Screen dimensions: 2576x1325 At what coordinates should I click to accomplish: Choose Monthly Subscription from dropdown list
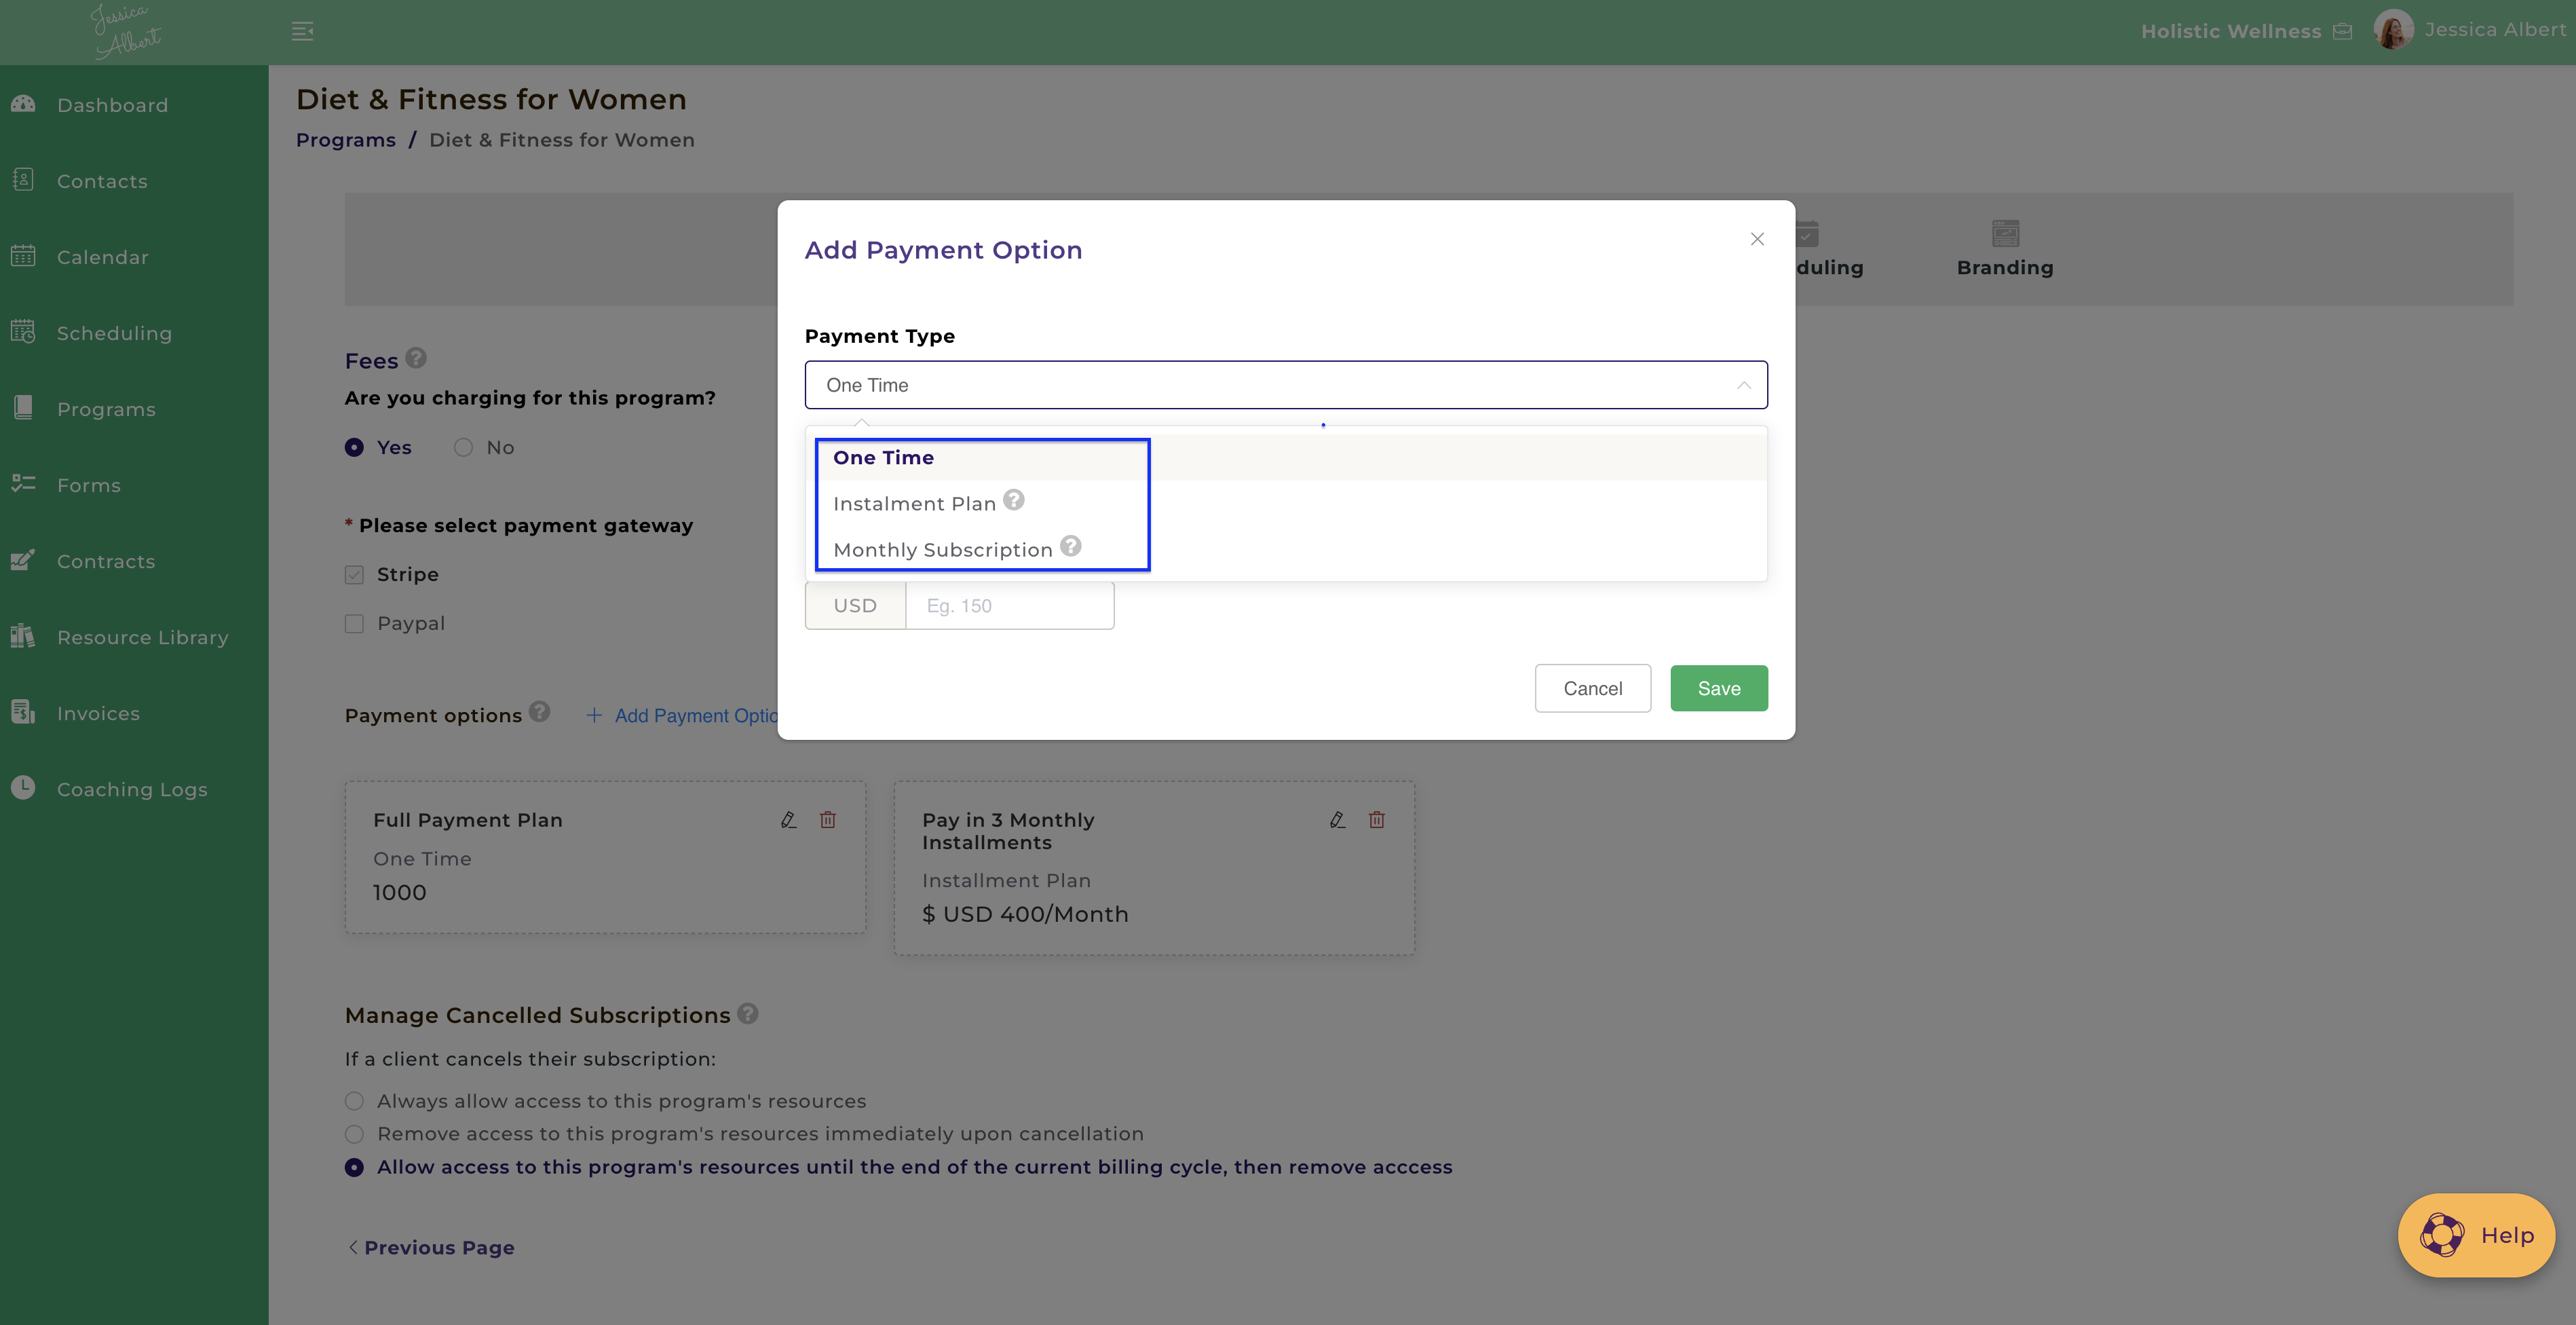click(x=1286, y=549)
